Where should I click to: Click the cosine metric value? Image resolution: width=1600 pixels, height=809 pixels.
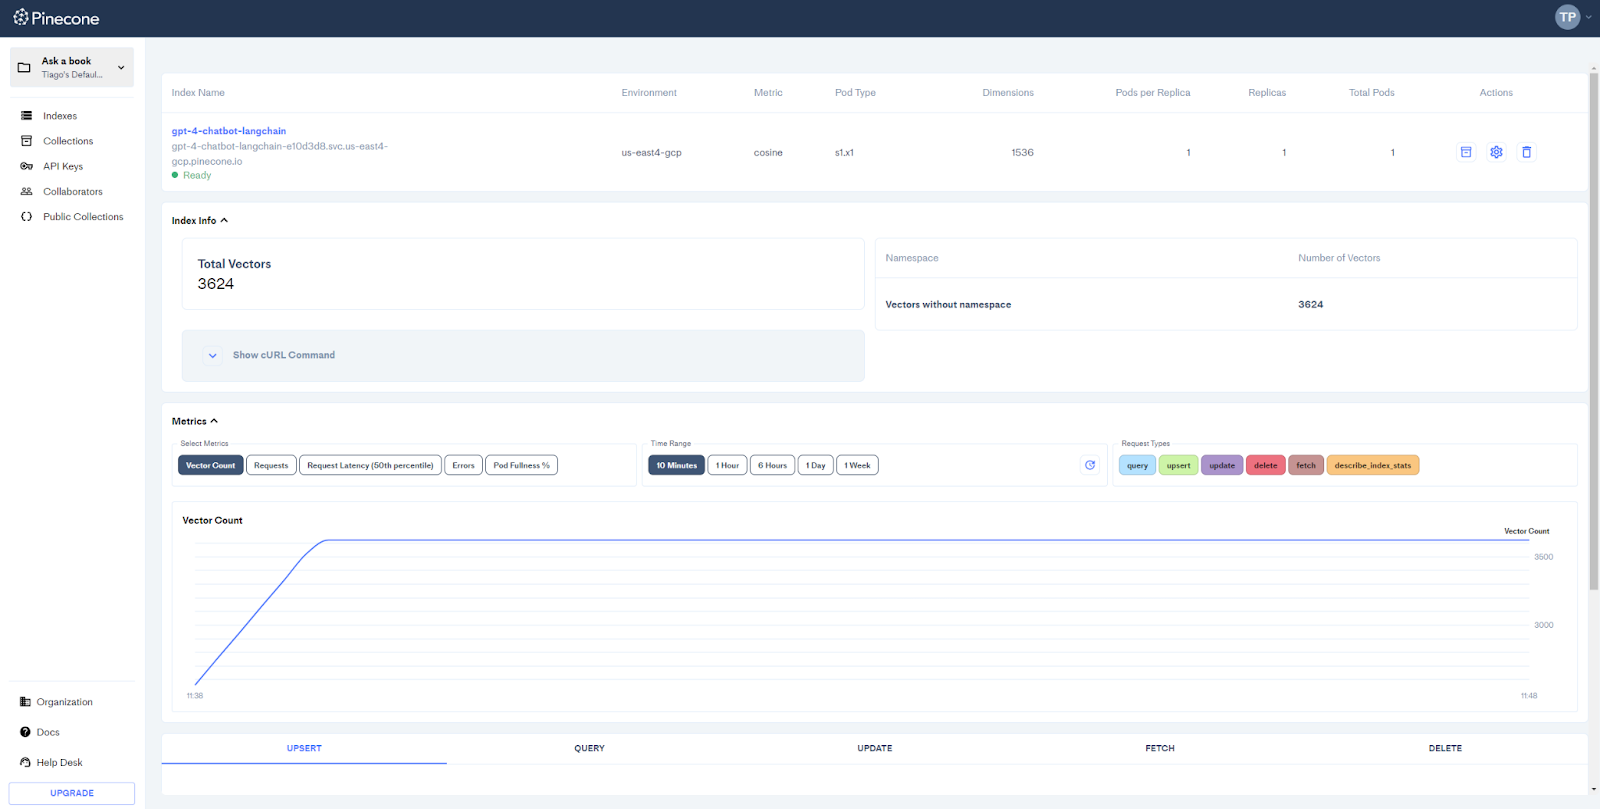[768, 153]
